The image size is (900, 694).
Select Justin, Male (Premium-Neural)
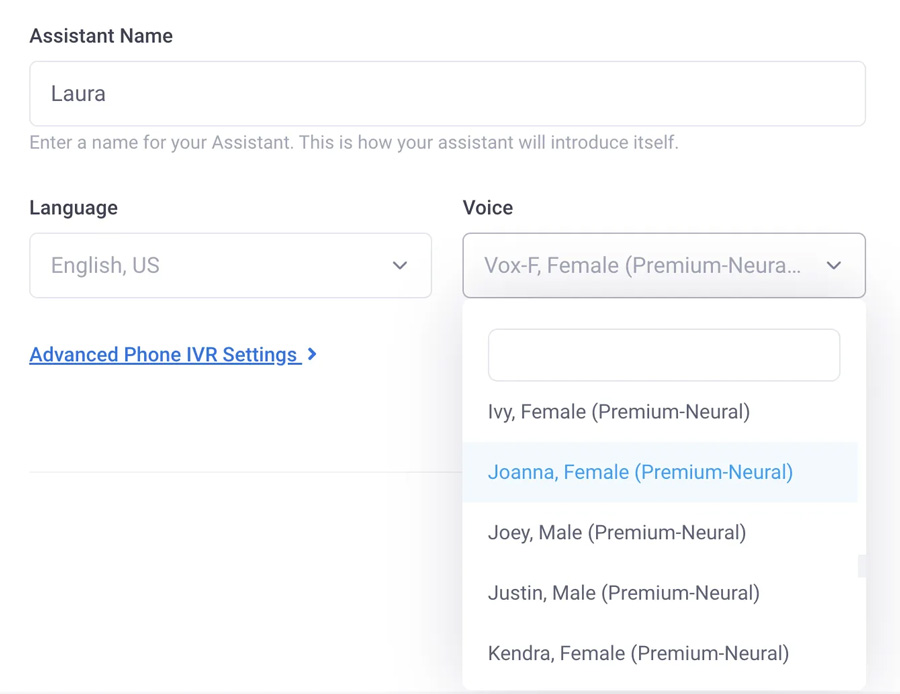pos(623,593)
